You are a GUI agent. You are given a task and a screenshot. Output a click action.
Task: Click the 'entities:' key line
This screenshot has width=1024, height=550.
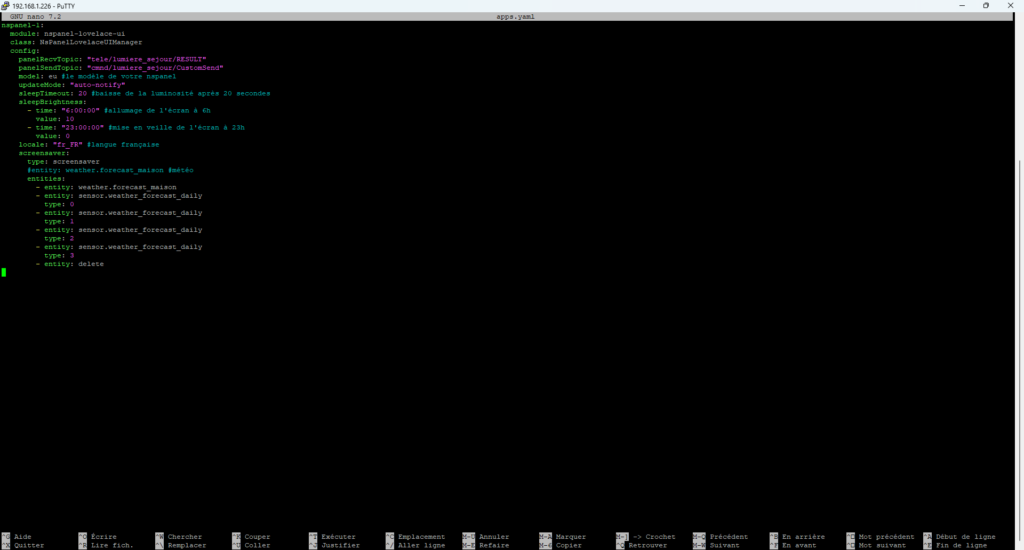46,178
